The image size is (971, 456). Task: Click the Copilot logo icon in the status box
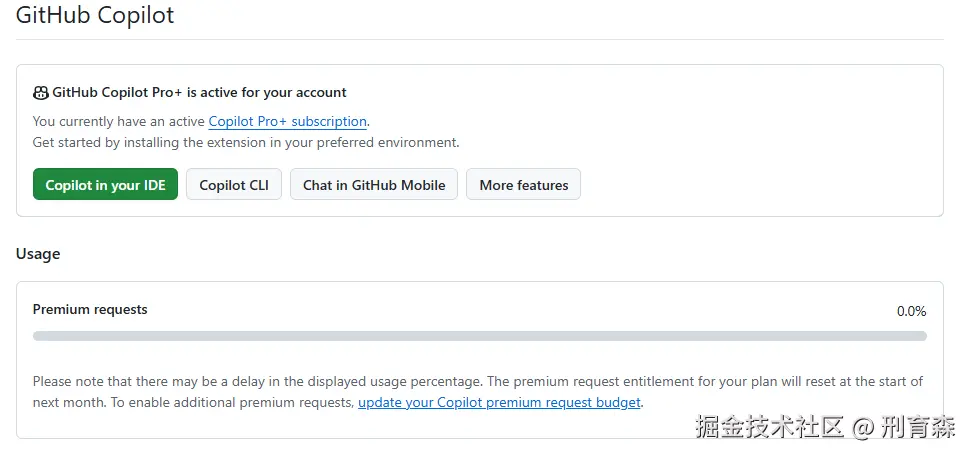[x=41, y=93]
